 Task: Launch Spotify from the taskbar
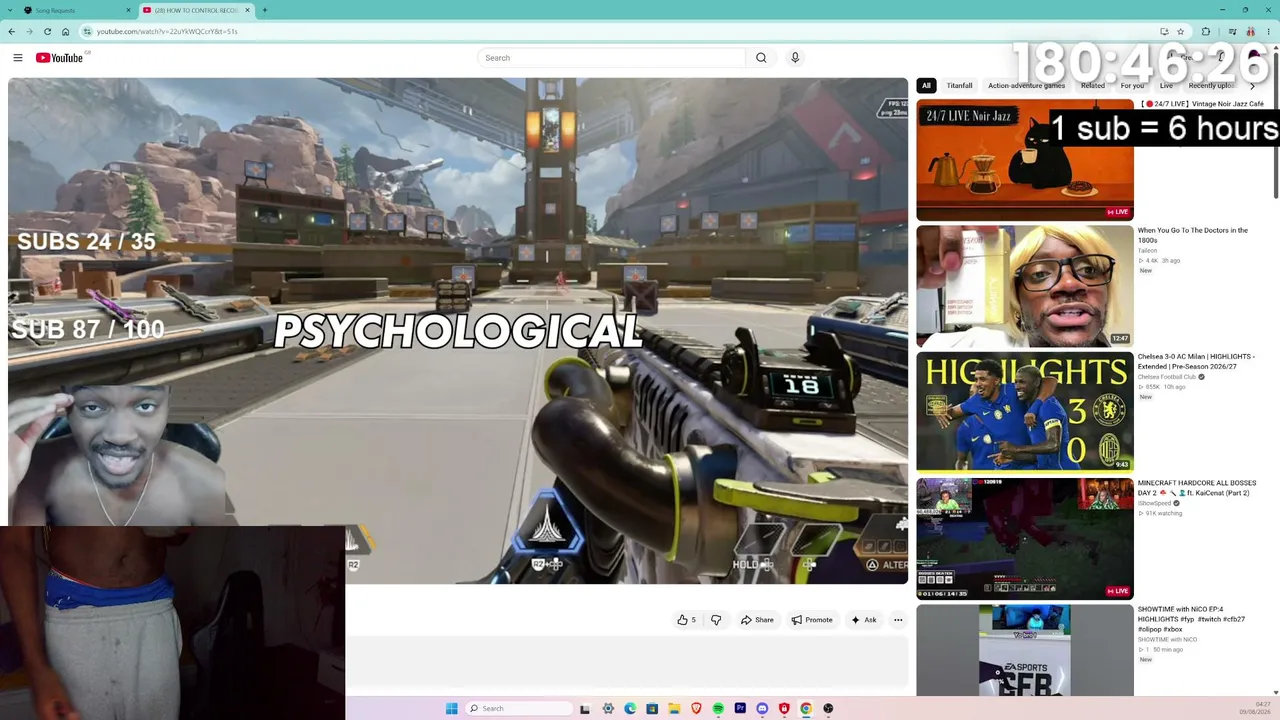718,708
